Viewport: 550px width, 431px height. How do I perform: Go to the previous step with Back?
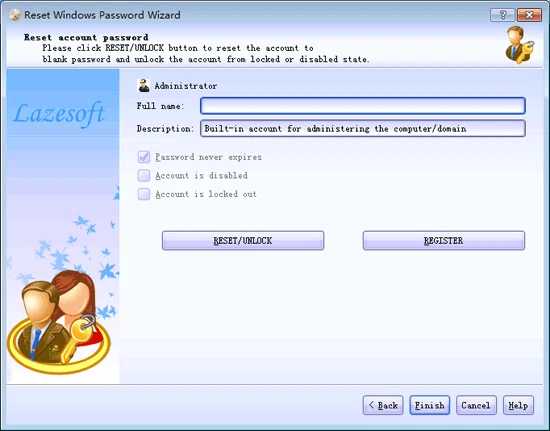point(383,405)
